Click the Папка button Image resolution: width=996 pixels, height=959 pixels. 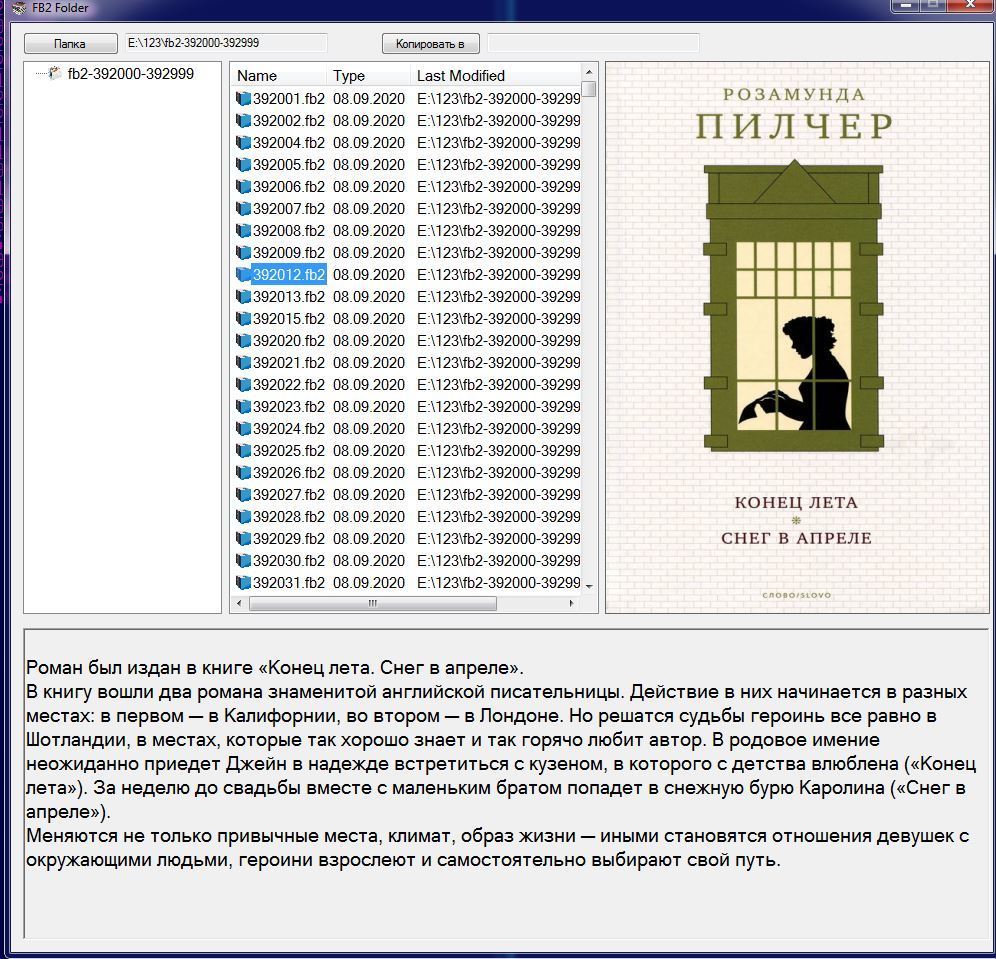coord(71,44)
